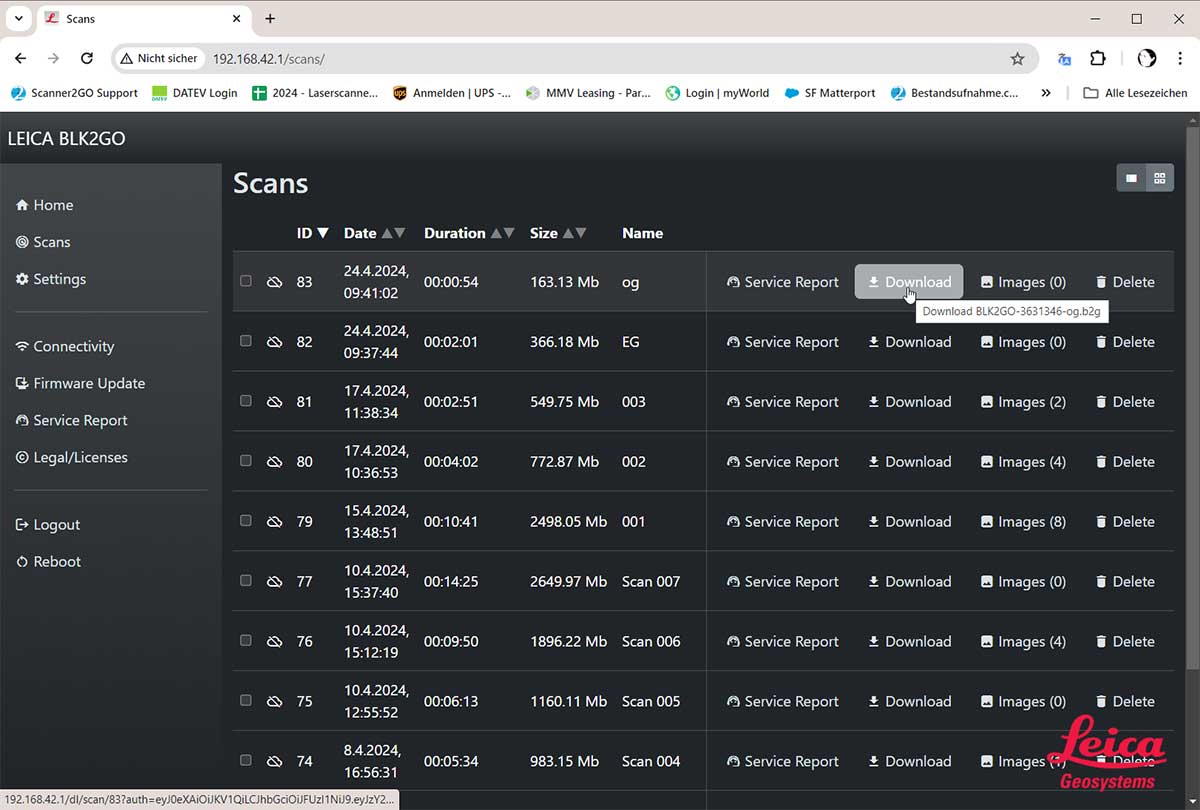Open Images (4) for scan 002
The width and height of the screenshot is (1200, 810).
[1023, 462]
